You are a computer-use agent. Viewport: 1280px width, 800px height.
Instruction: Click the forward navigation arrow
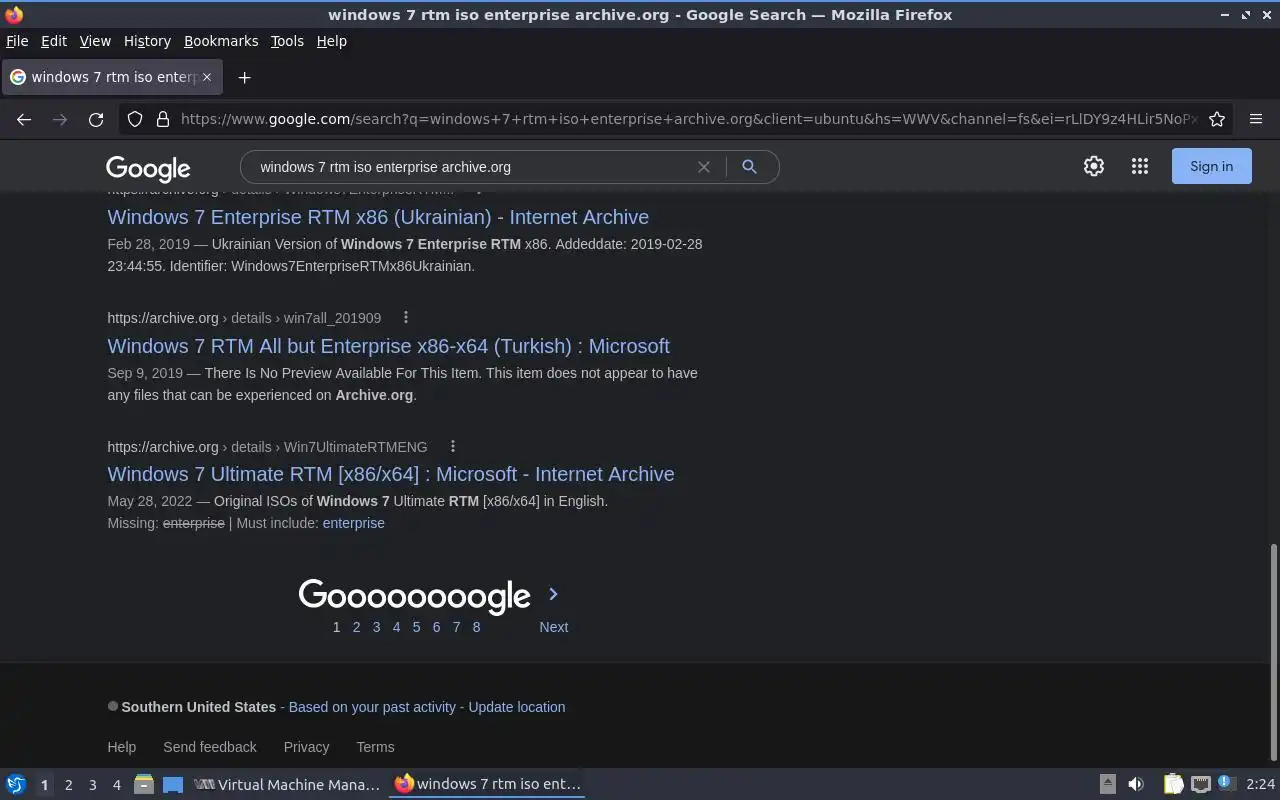pyautogui.click(x=60, y=119)
